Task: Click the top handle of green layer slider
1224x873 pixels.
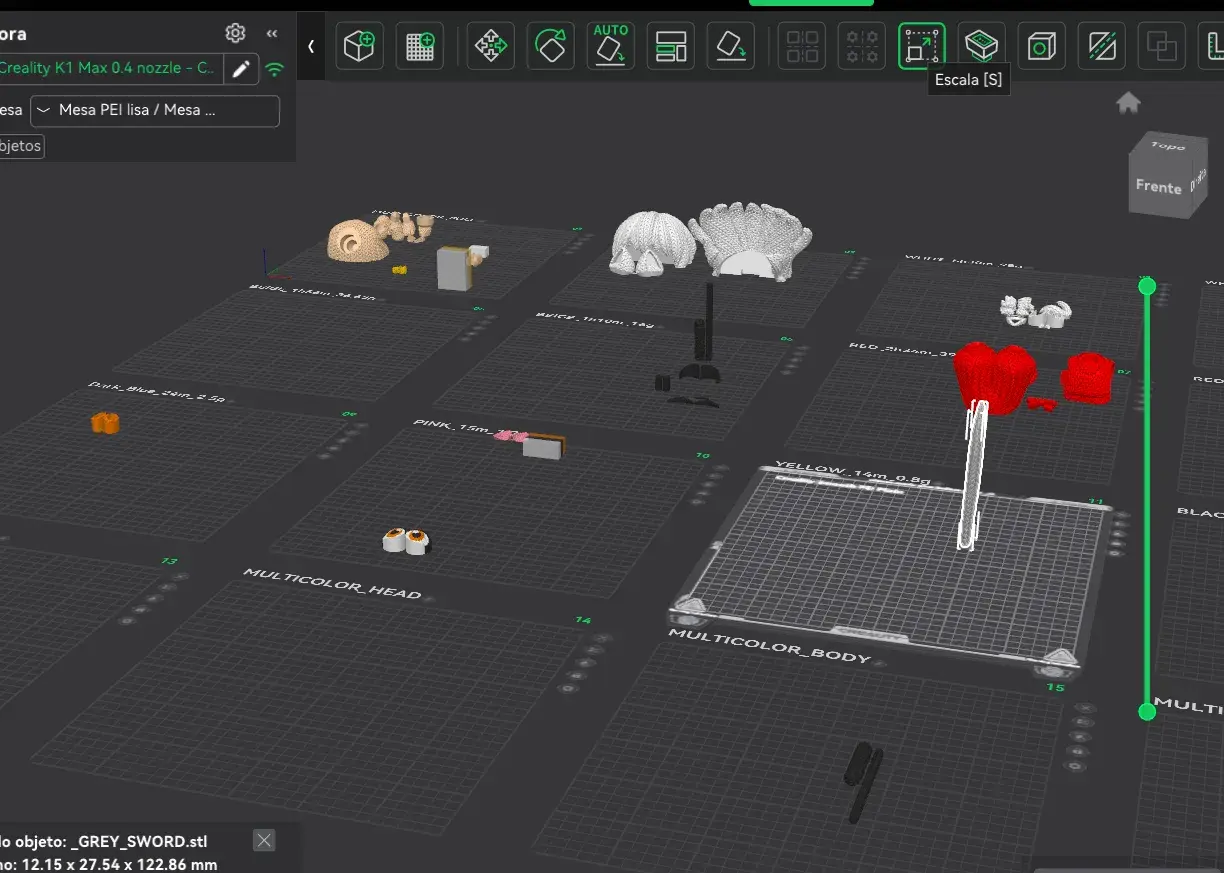Action: pyautogui.click(x=1147, y=287)
